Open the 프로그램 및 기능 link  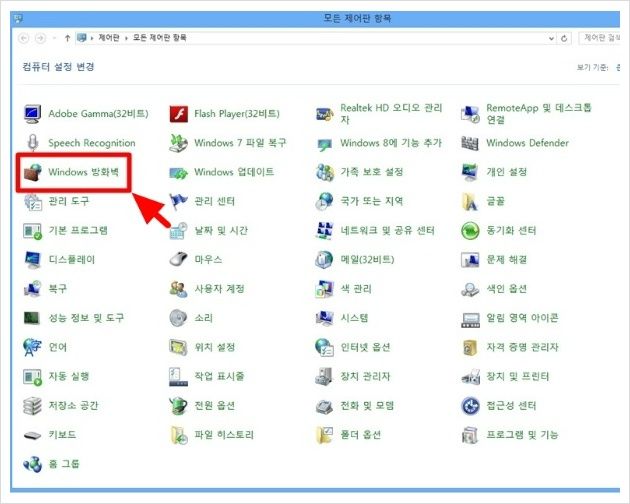[522, 435]
